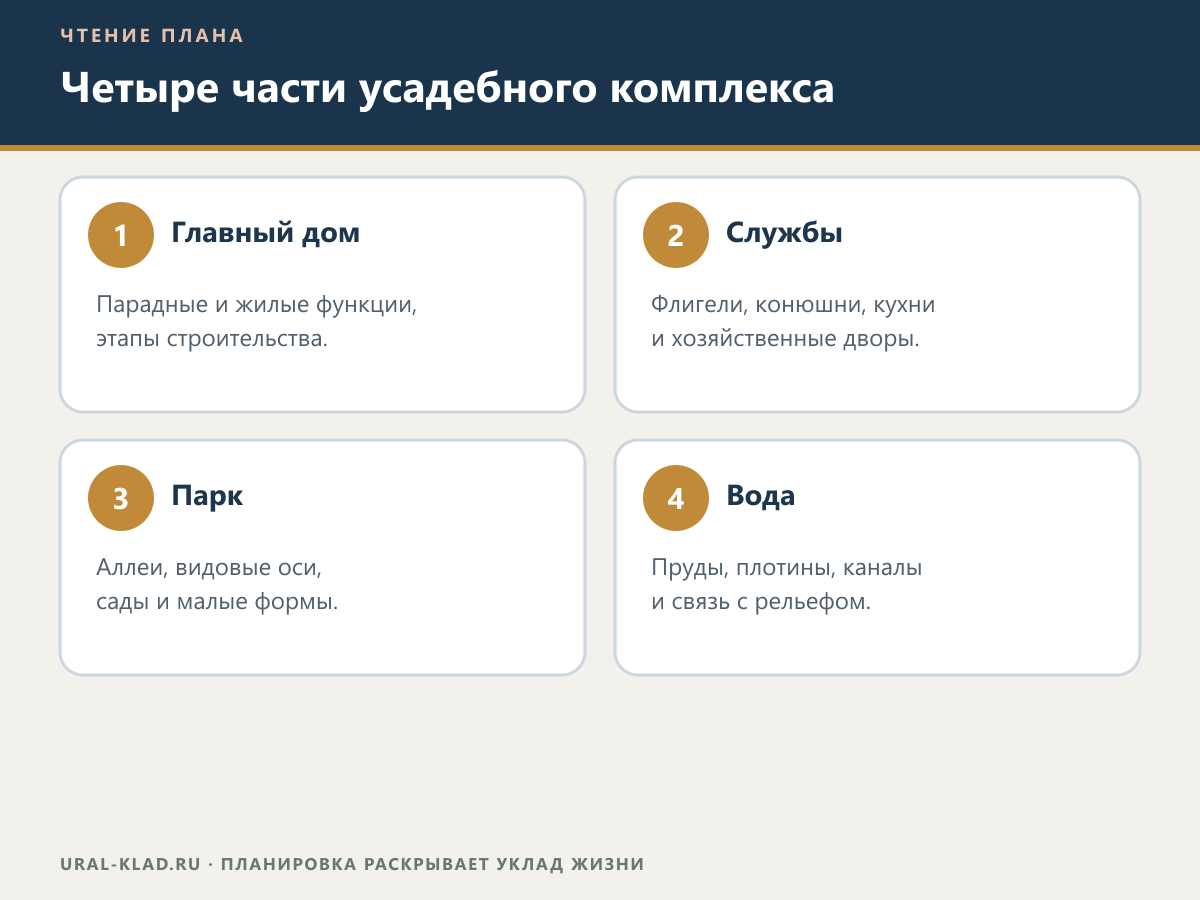
Task: Select the heading 'Вода'
Action: (x=761, y=496)
